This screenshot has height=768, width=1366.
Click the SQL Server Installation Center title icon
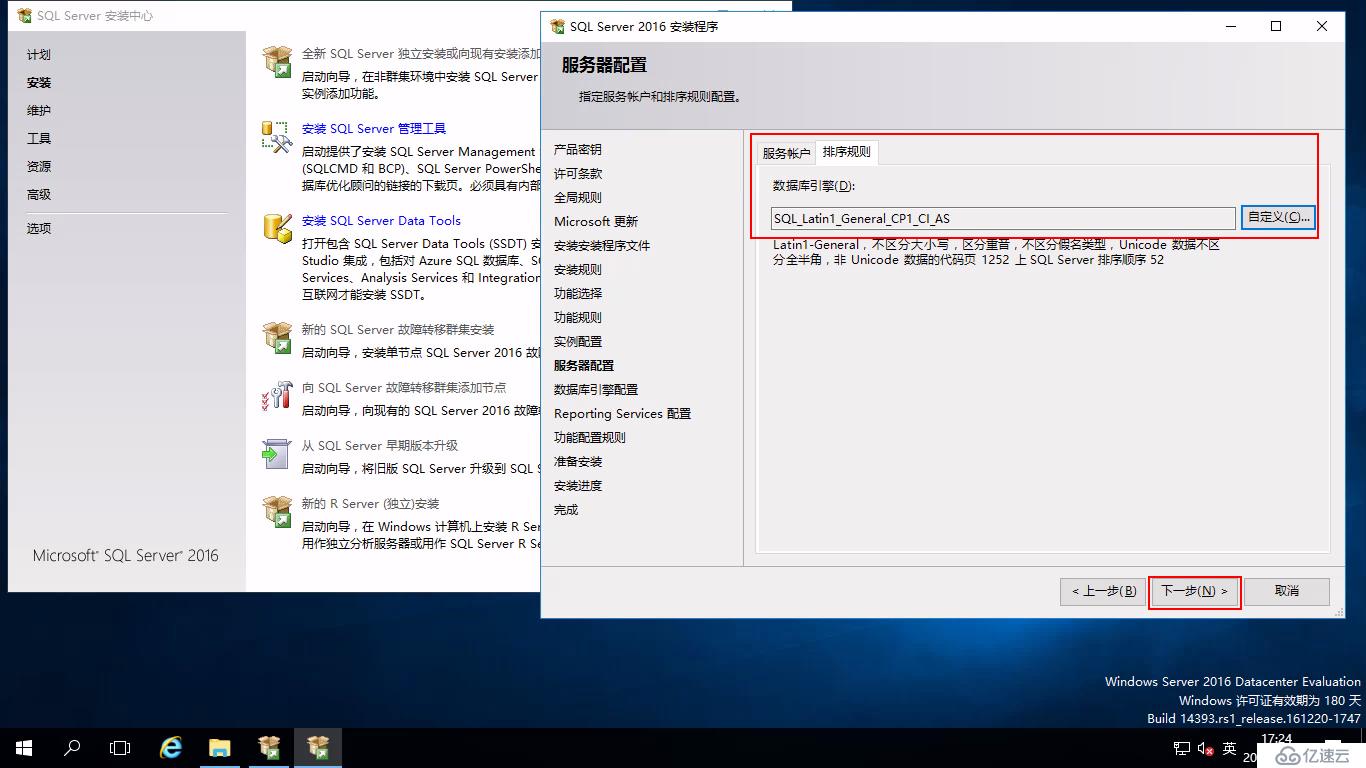tap(24, 16)
